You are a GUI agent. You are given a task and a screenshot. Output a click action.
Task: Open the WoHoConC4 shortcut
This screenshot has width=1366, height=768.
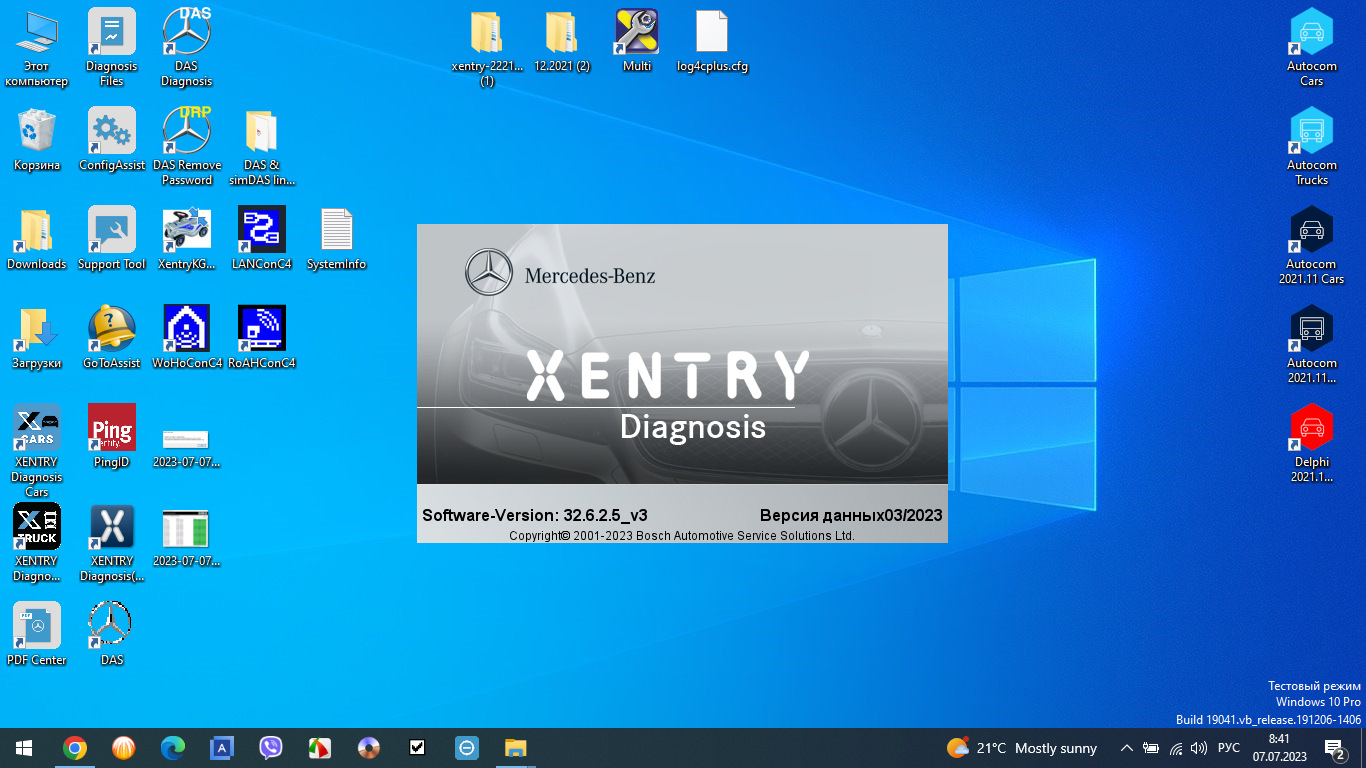(x=186, y=336)
